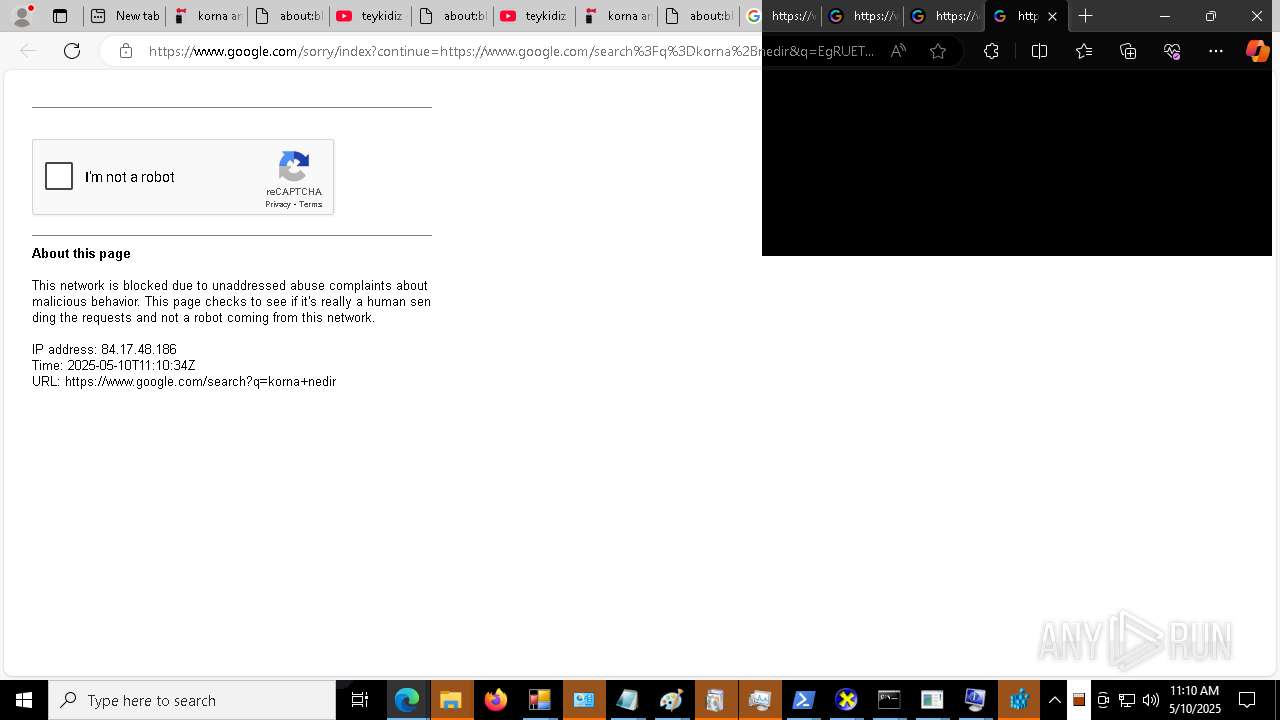Viewport: 1280px width, 720px height.
Task: Open the Collections panel
Action: (1128, 51)
